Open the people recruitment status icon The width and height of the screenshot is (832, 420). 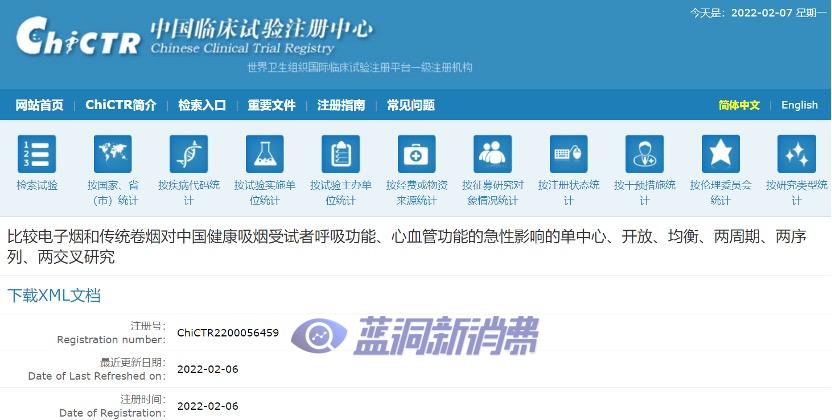492,154
